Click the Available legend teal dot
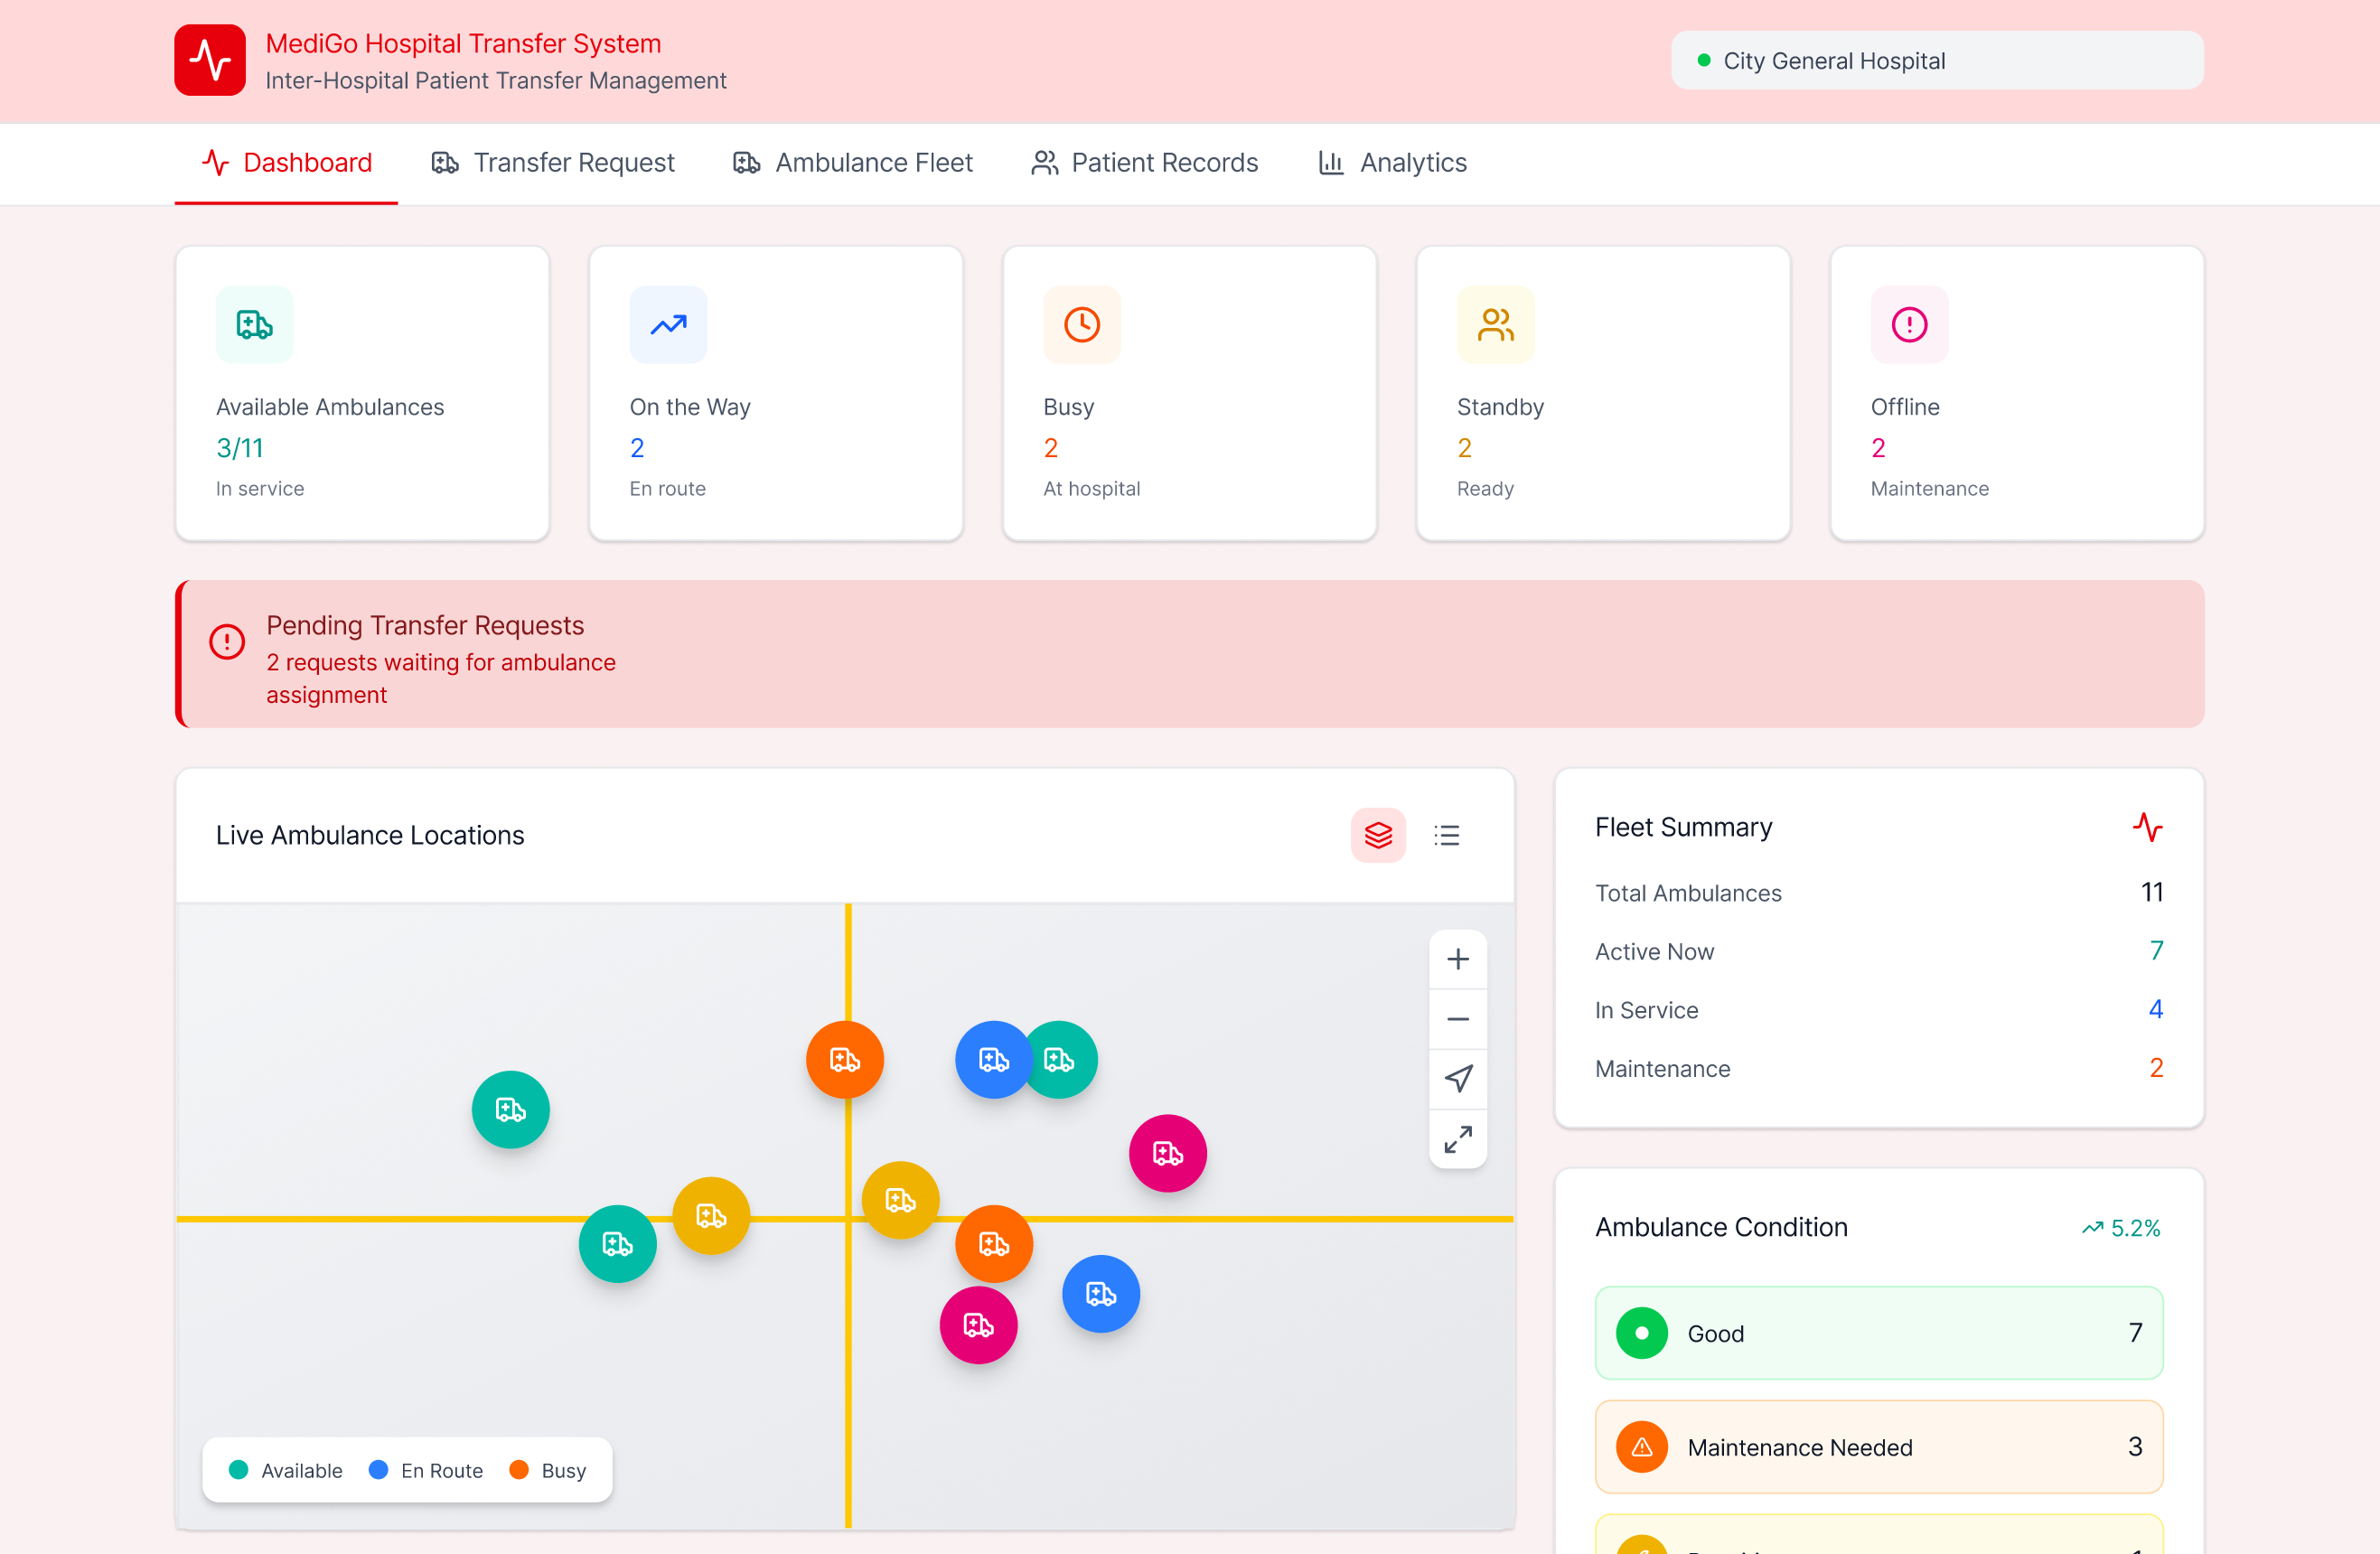The image size is (2380, 1554). [238, 1470]
